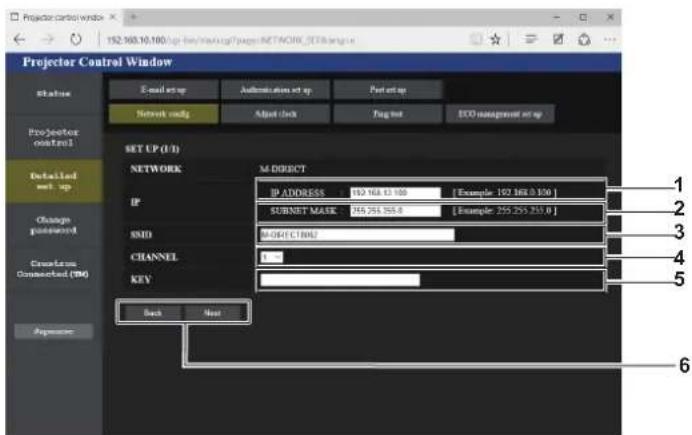
Task: Switch to the Adjust clock tab
Action: pos(276,114)
